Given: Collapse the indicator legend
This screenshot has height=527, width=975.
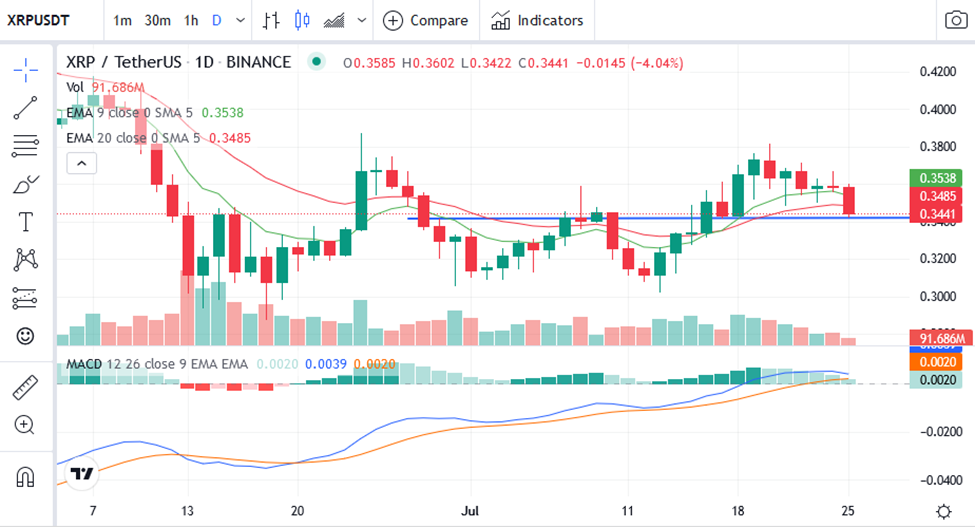Looking at the screenshot, I should tap(81, 163).
